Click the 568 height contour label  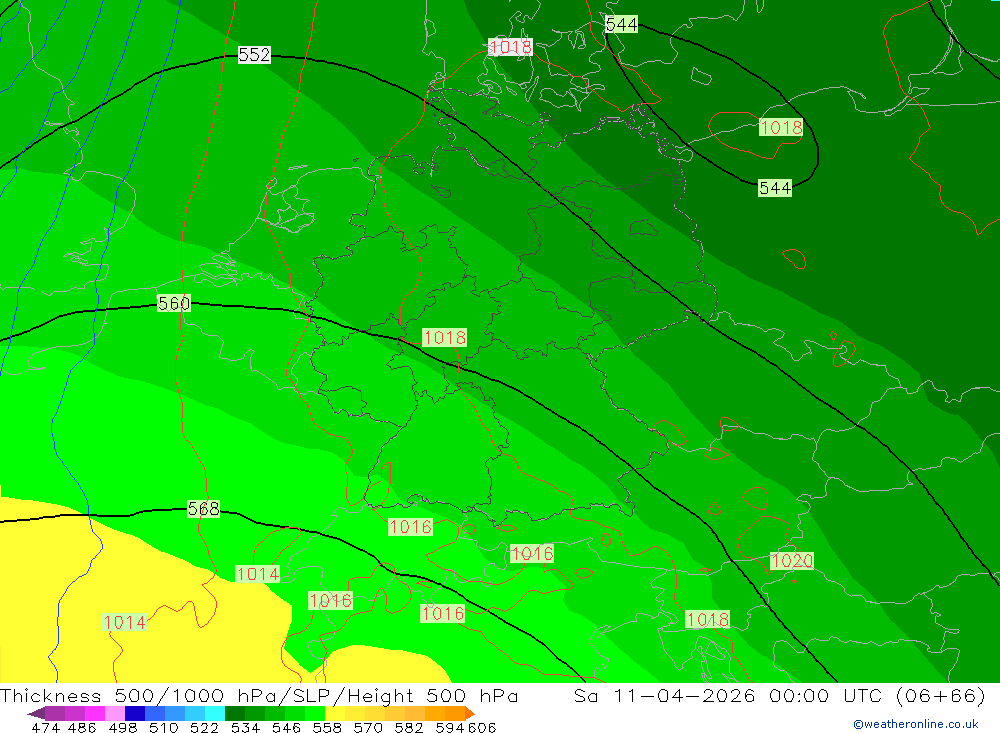[203, 508]
